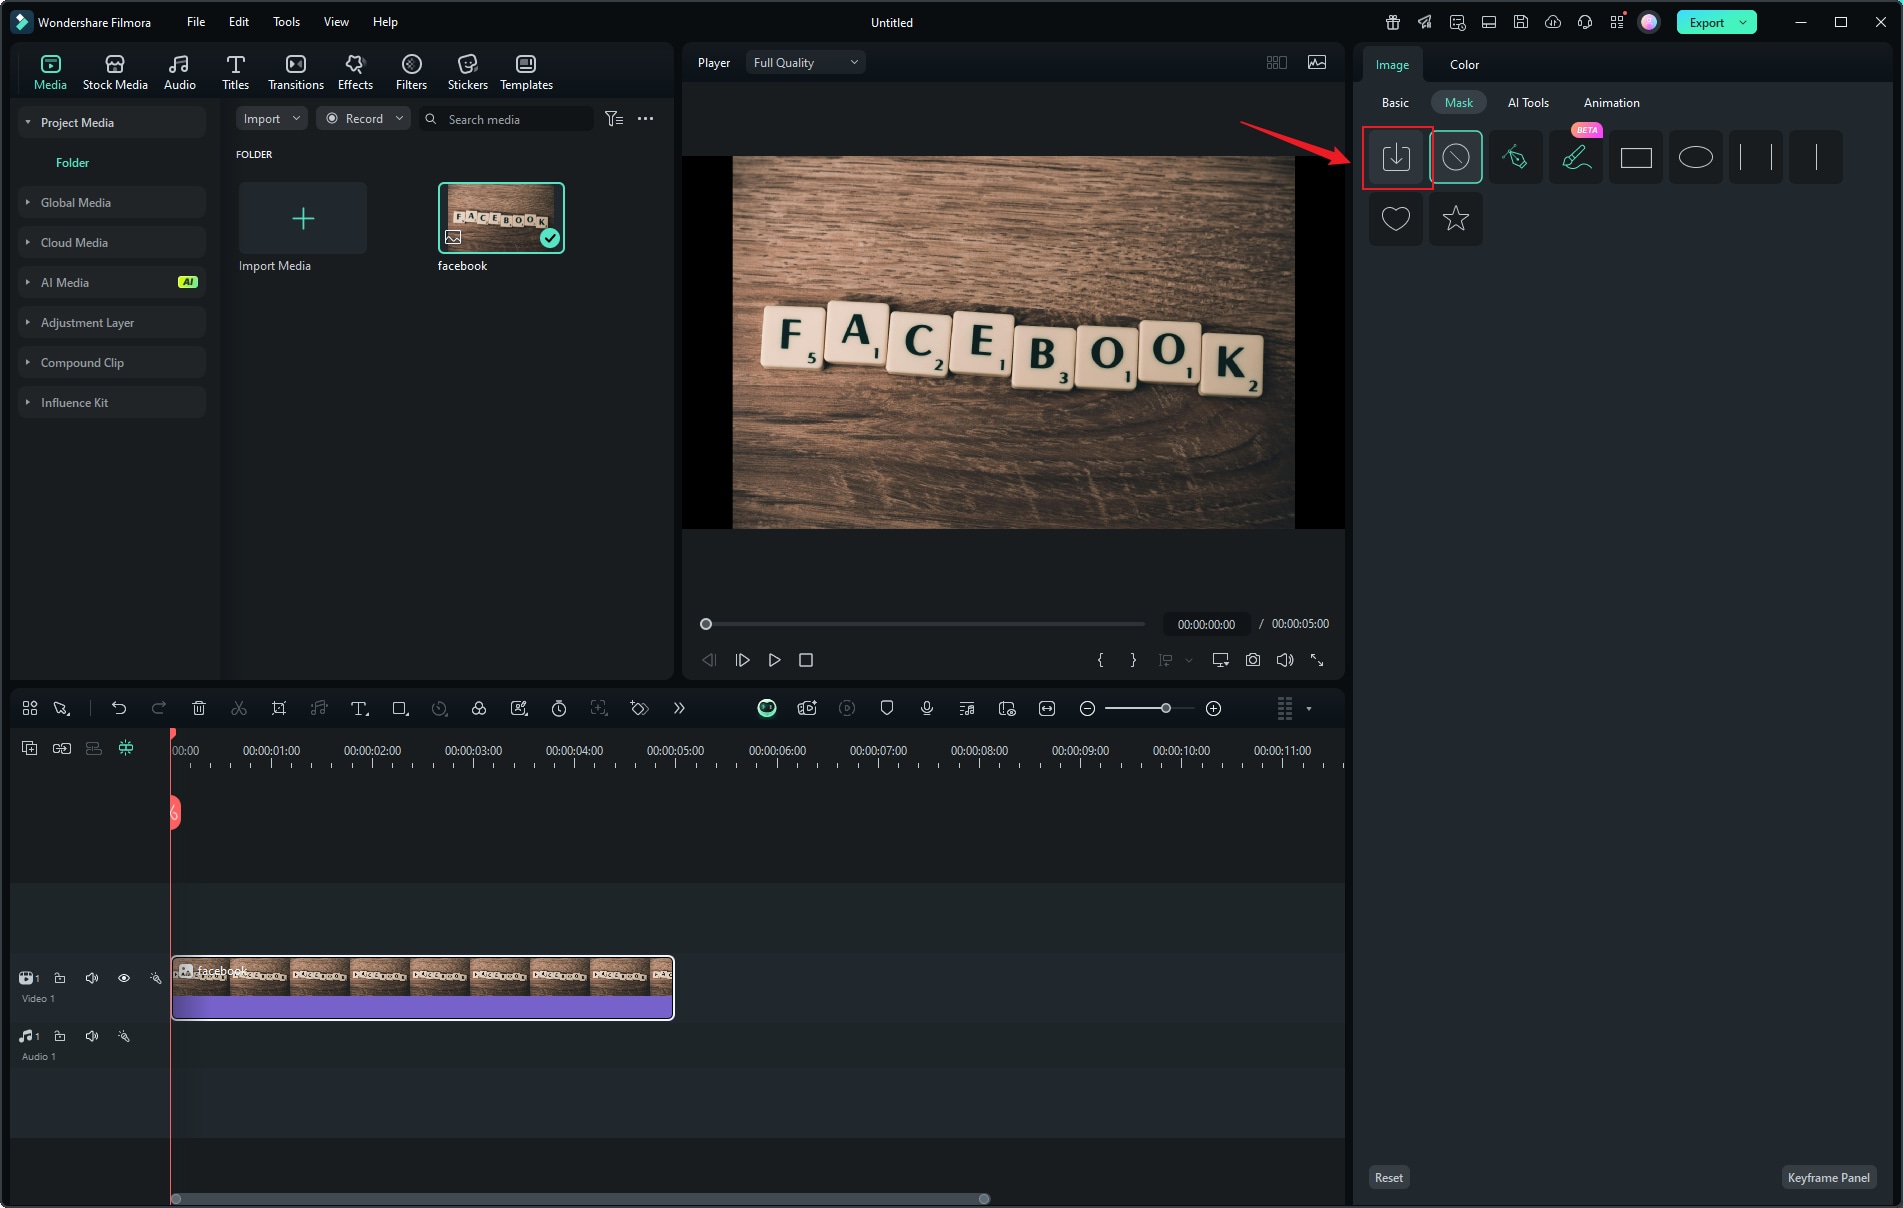This screenshot has width=1903, height=1208.
Task: Click the timeline zoom slider handle
Action: [x=1165, y=708]
